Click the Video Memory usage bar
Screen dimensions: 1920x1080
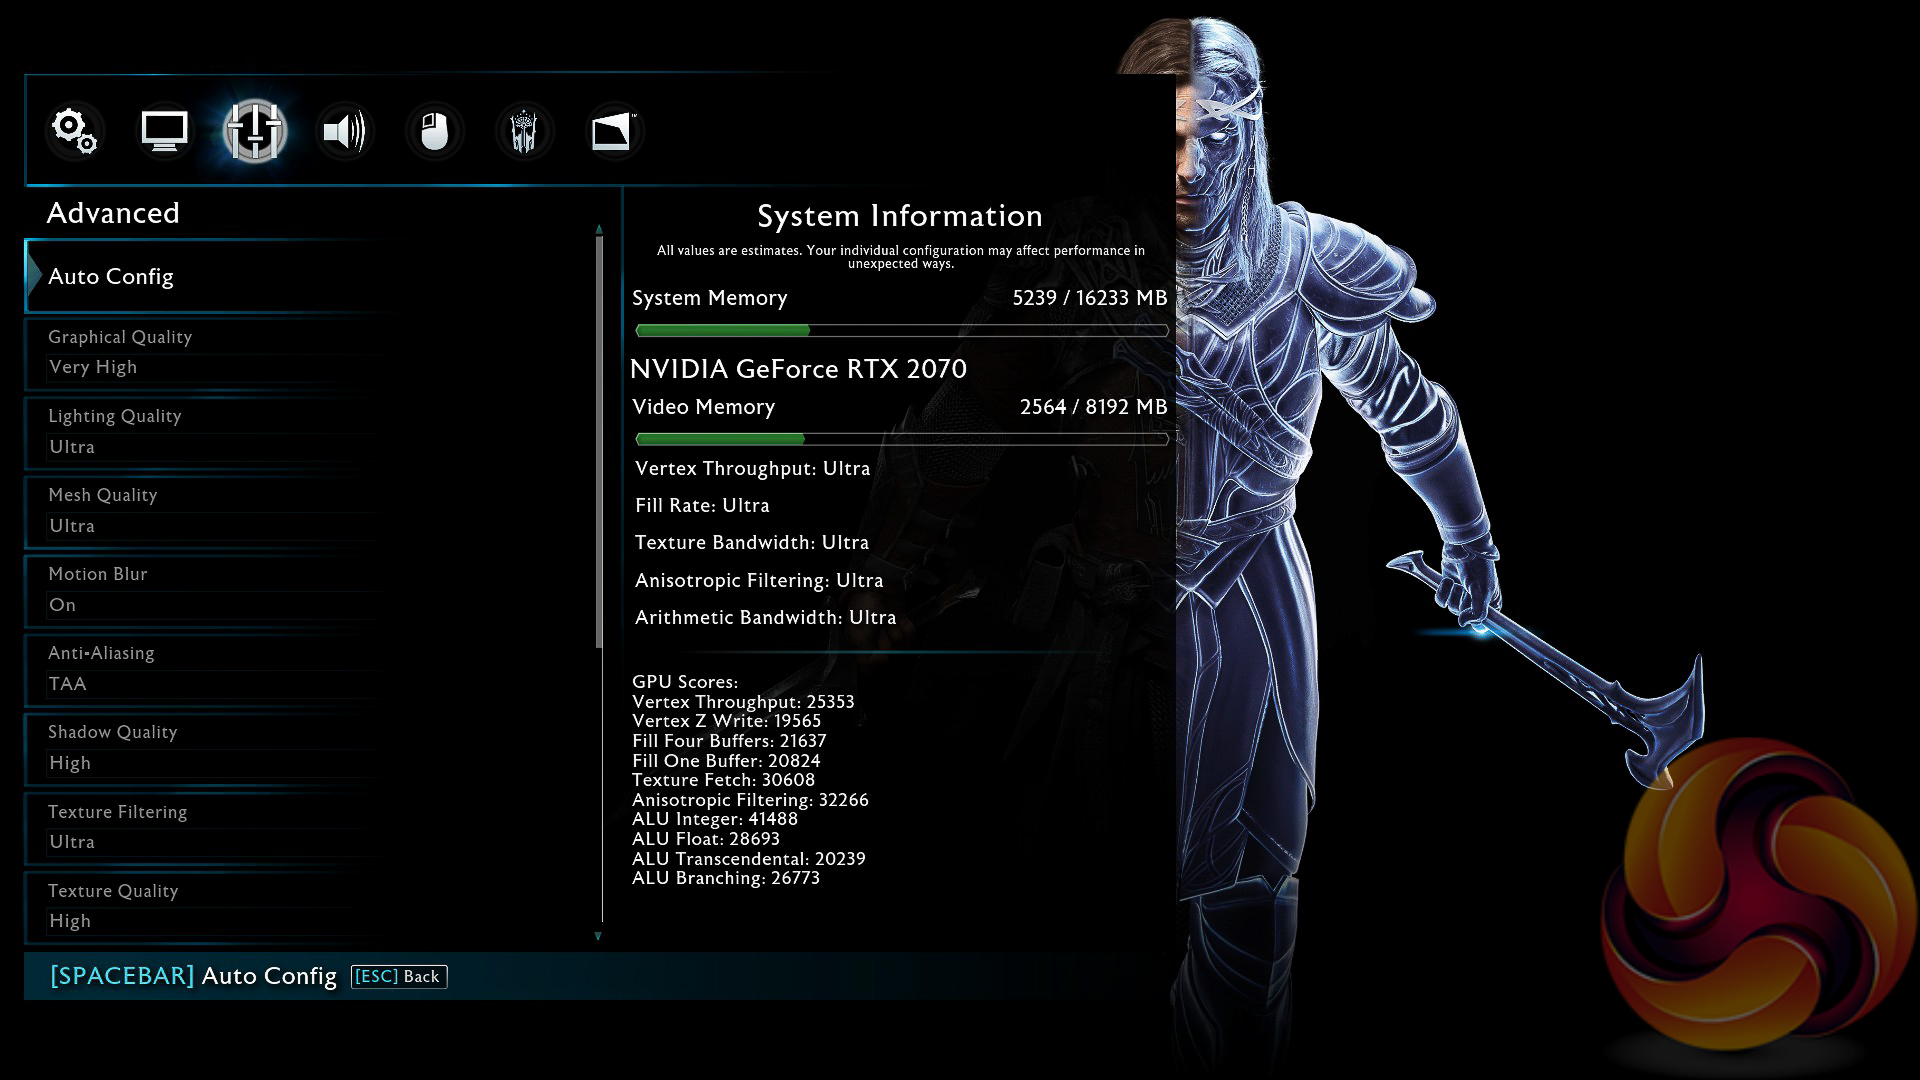(x=900, y=439)
